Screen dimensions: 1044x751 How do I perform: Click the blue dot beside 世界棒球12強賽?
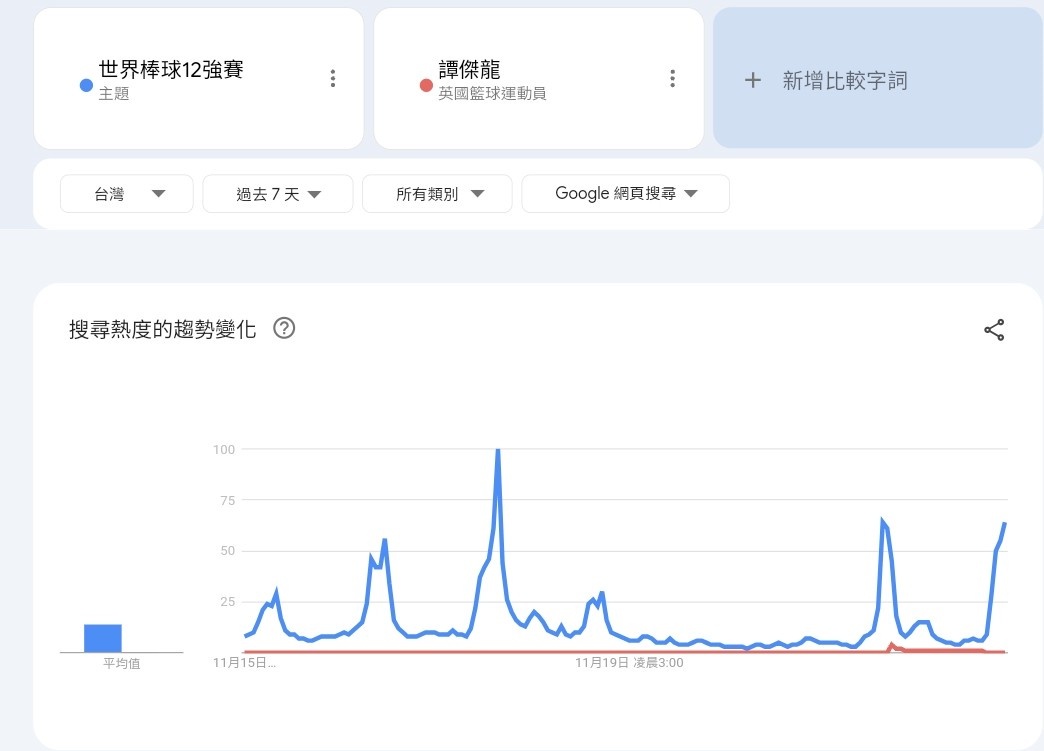pos(86,85)
